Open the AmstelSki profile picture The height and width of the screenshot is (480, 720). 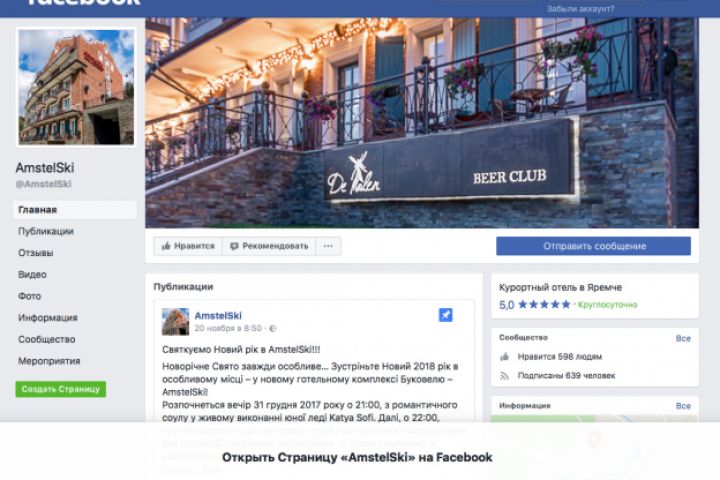(x=76, y=87)
